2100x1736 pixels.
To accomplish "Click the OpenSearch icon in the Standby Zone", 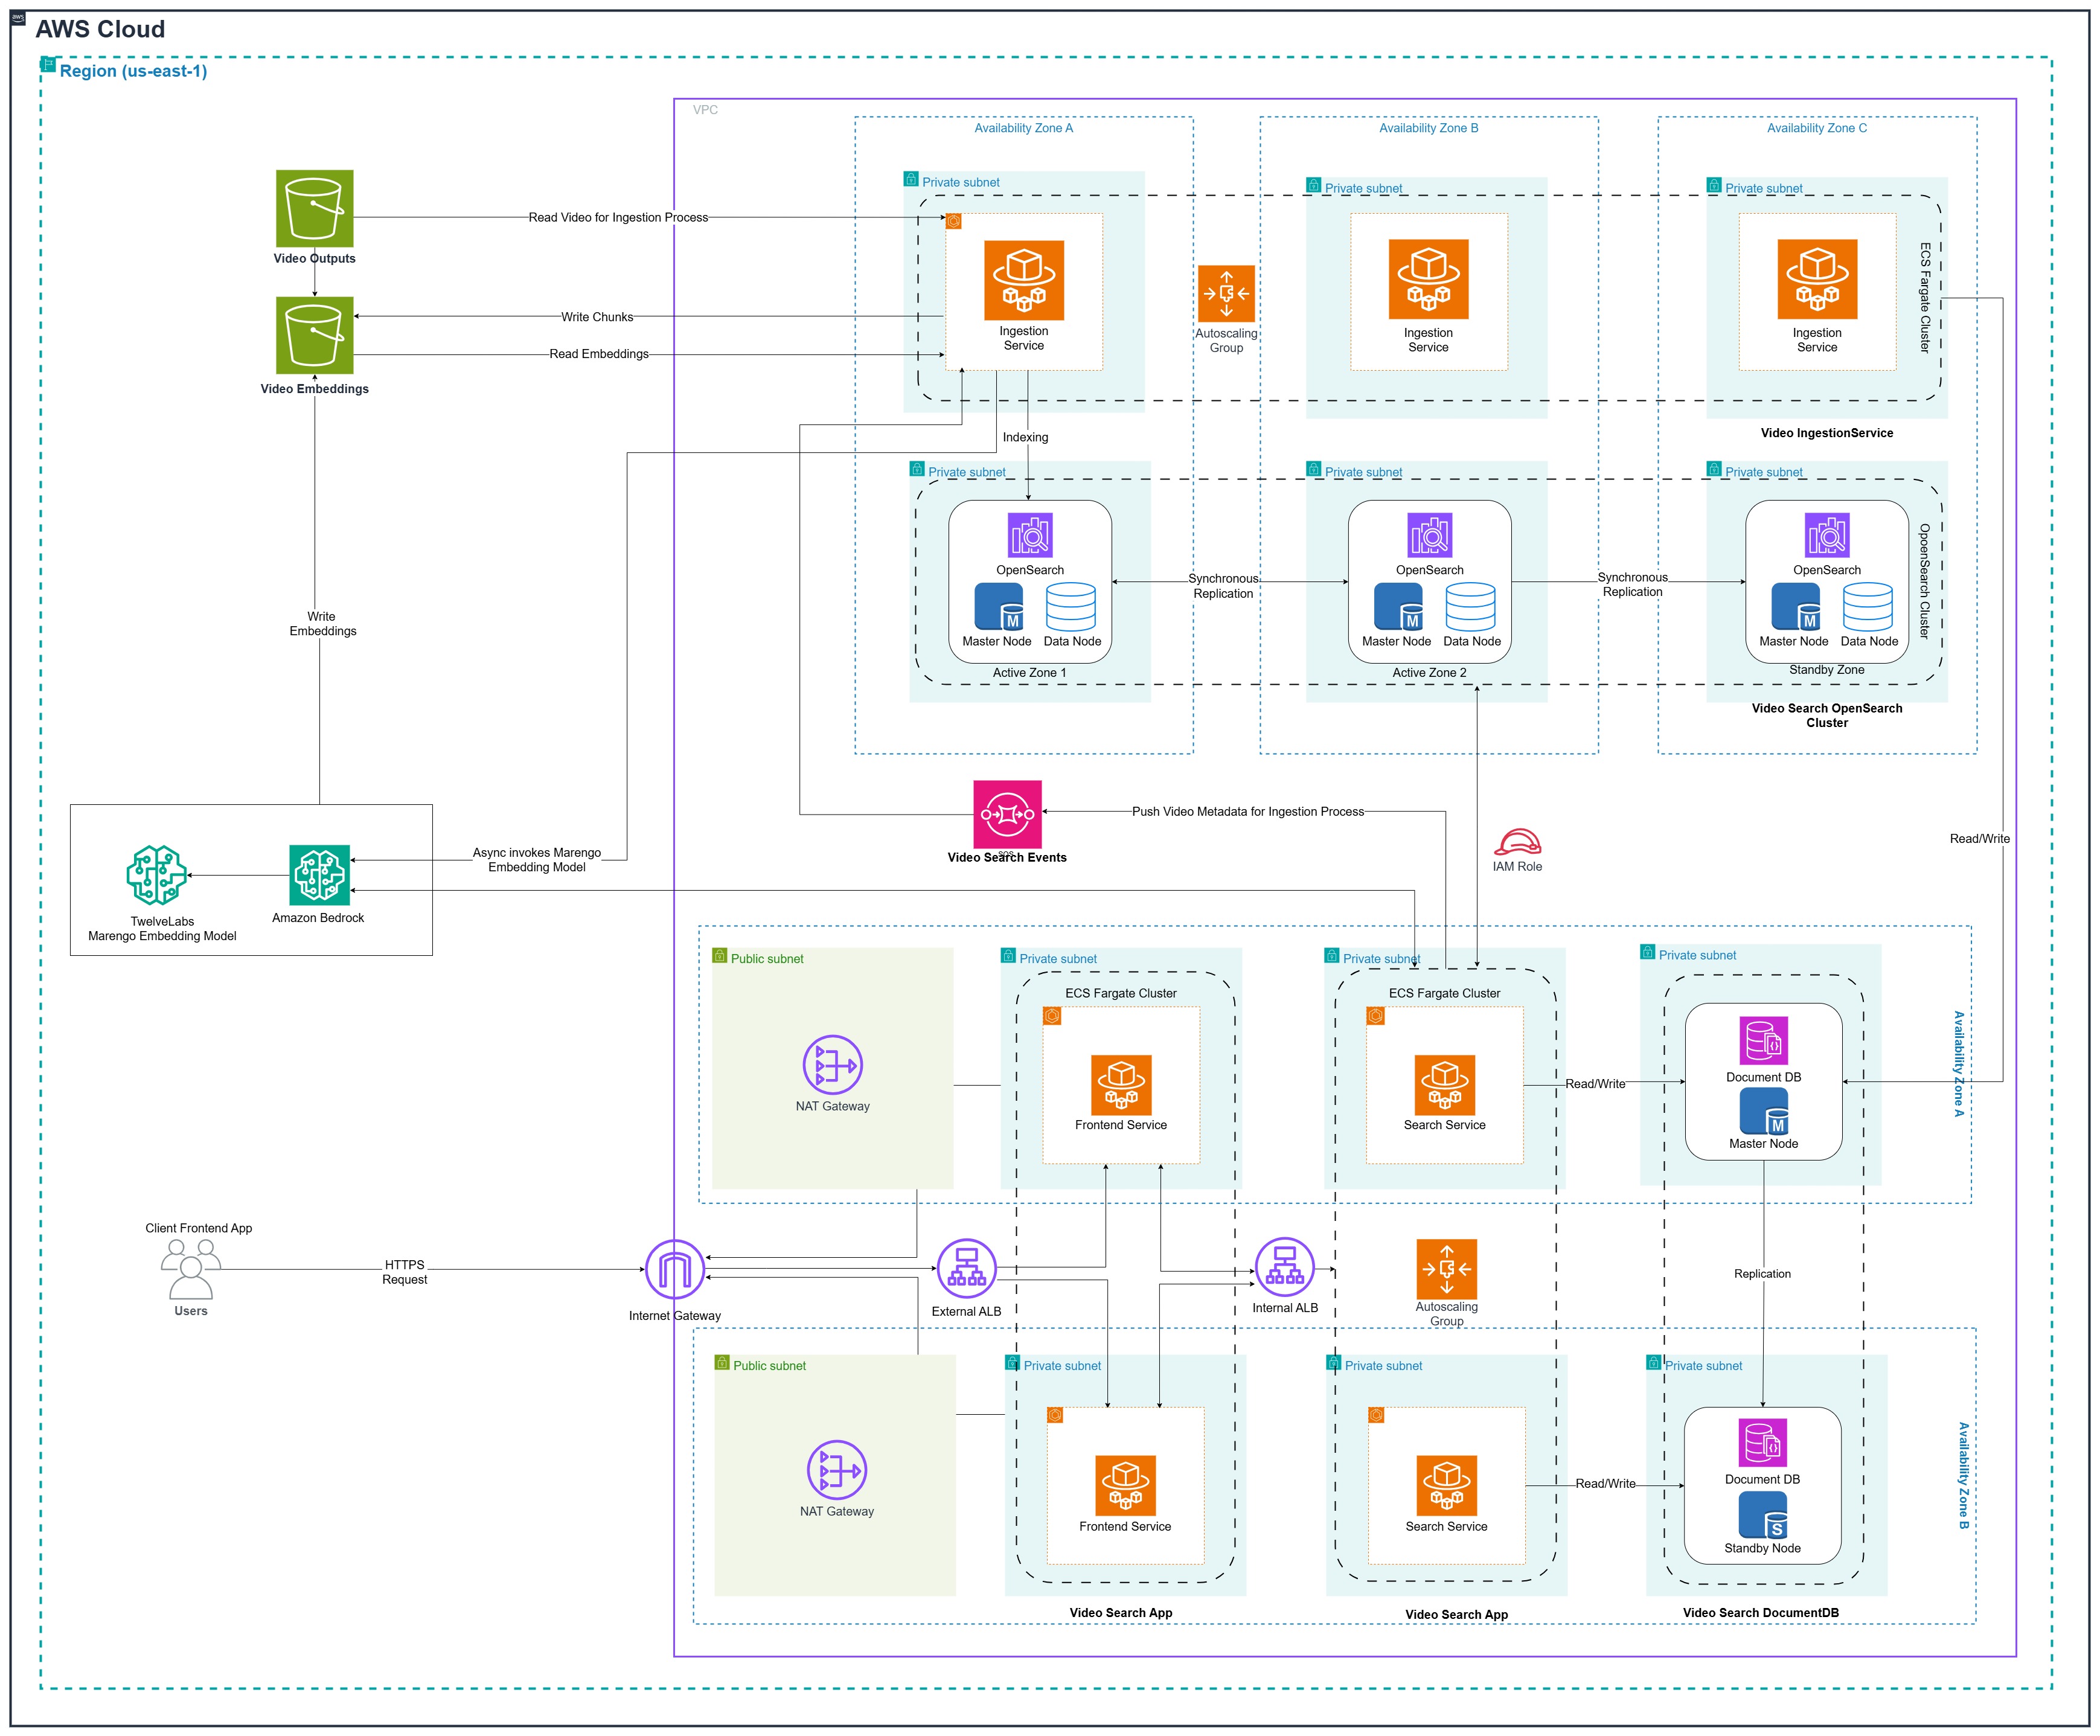I will click(1827, 535).
